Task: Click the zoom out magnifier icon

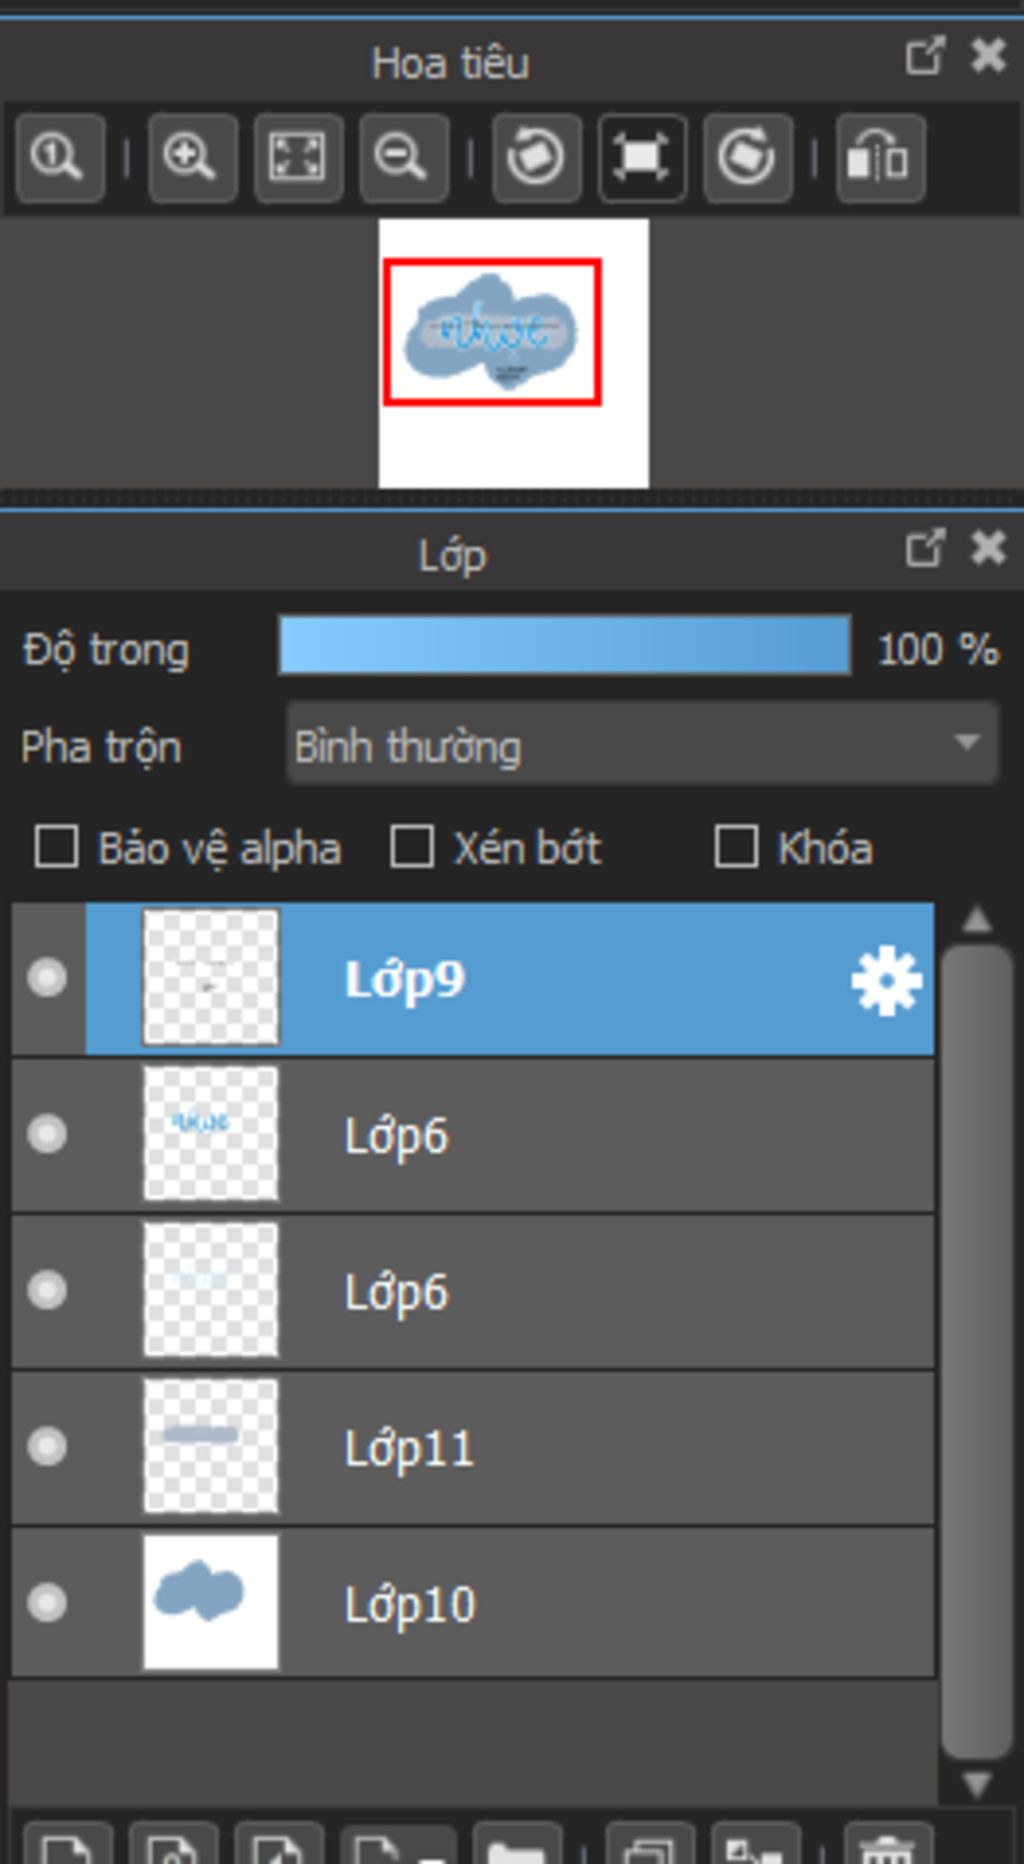Action: tap(403, 158)
